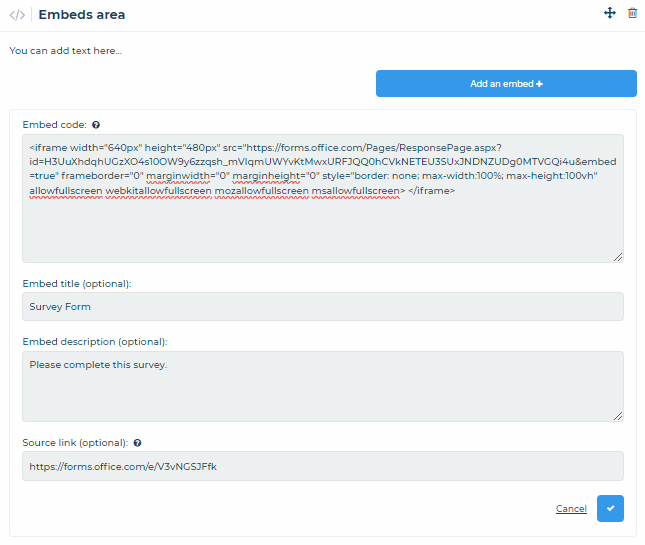Open help tooltip next to Embed code
The height and width of the screenshot is (545, 645).
coord(96,125)
